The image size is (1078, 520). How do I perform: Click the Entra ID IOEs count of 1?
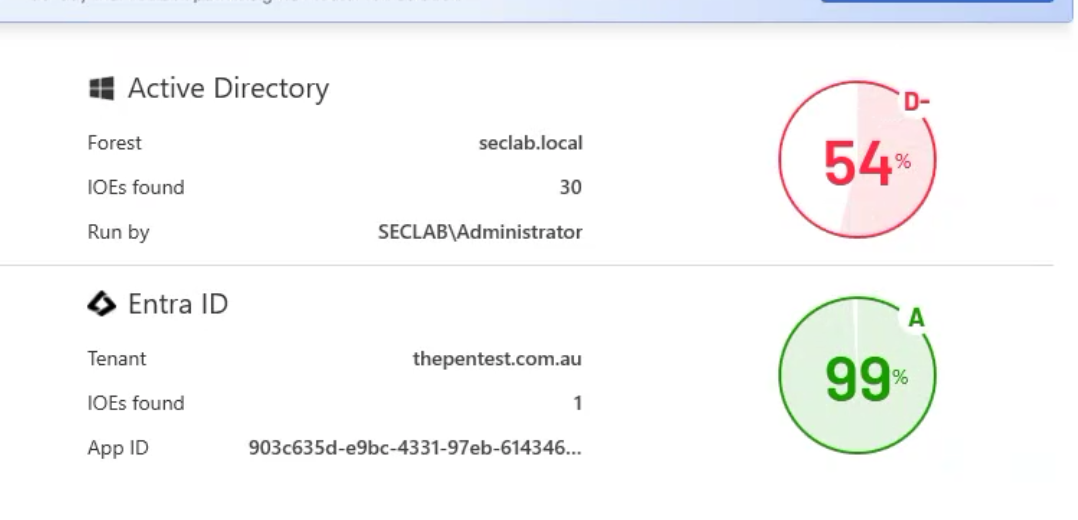[578, 403]
